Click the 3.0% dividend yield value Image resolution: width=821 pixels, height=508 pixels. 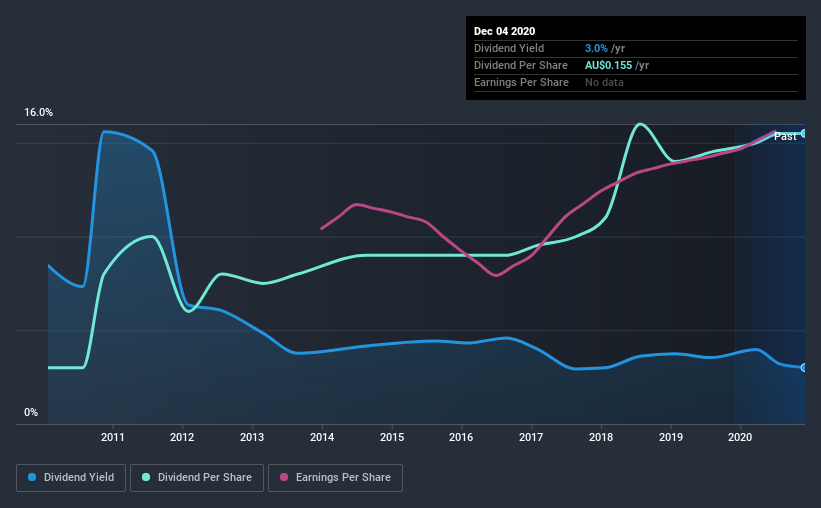pos(596,48)
